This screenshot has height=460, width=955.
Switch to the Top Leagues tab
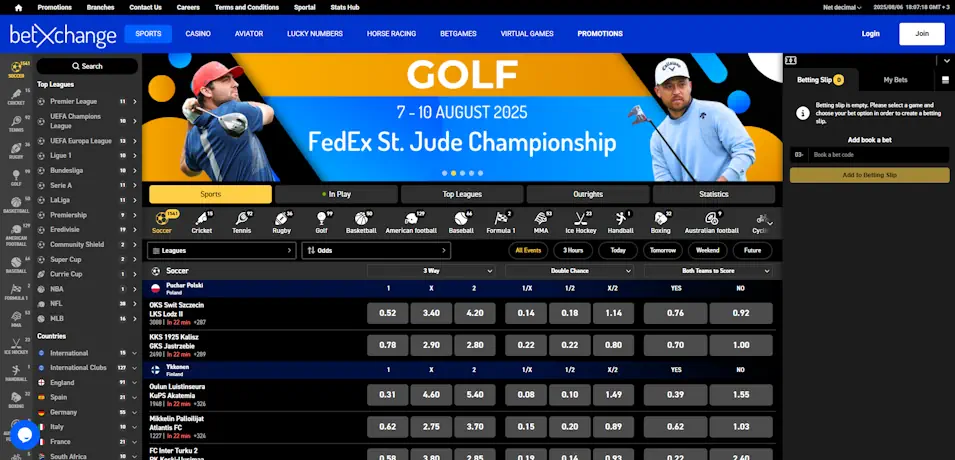pos(462,194)
